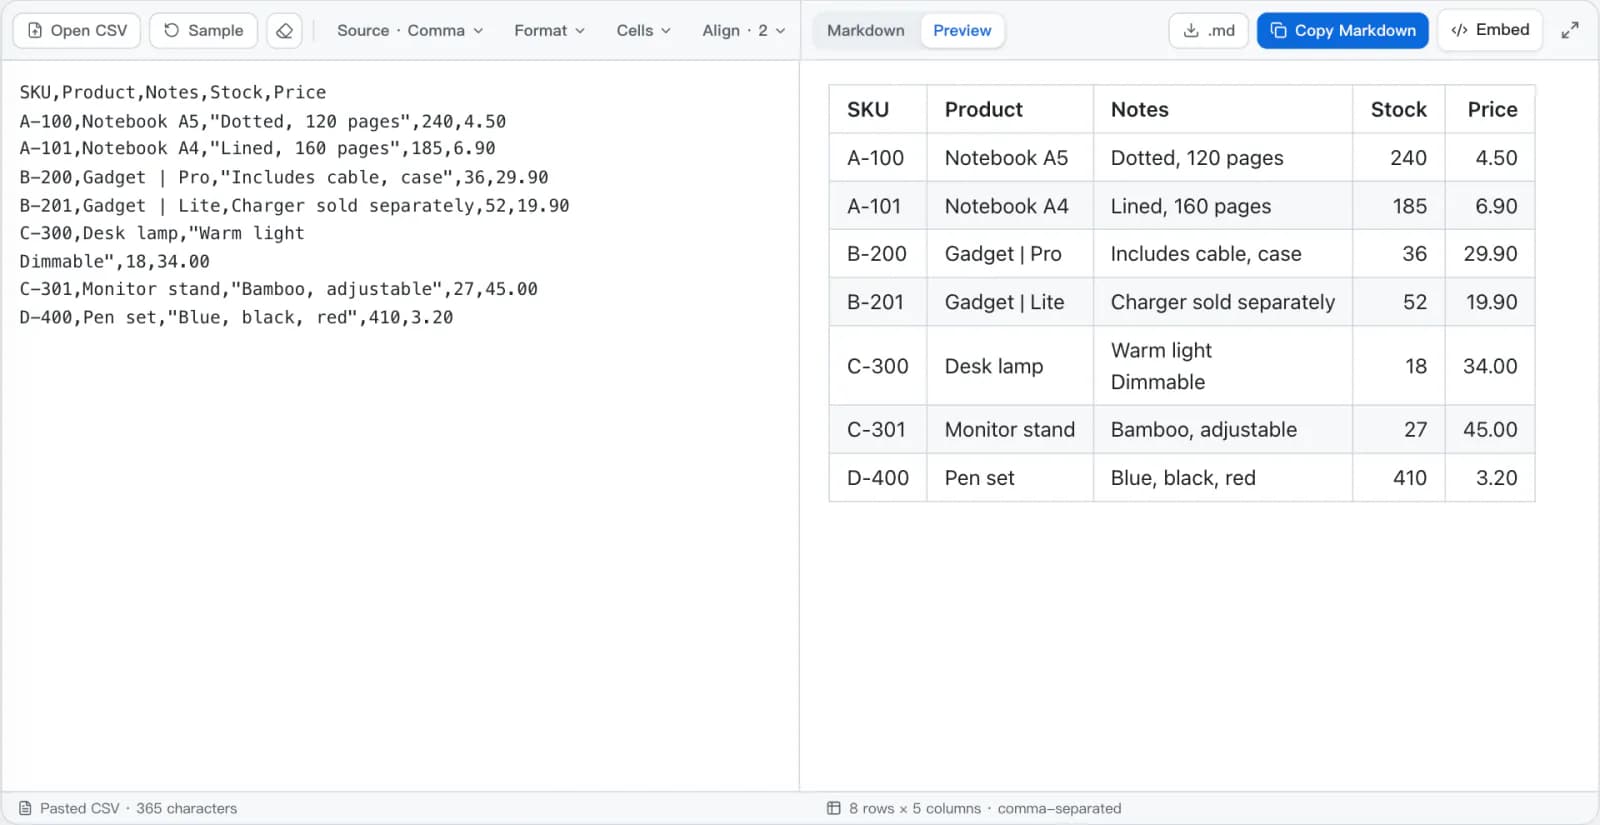The width and height of the screenshot is (1600, 825).
Task: Select the A-100 cell in preview table
Action: [878, 158]
